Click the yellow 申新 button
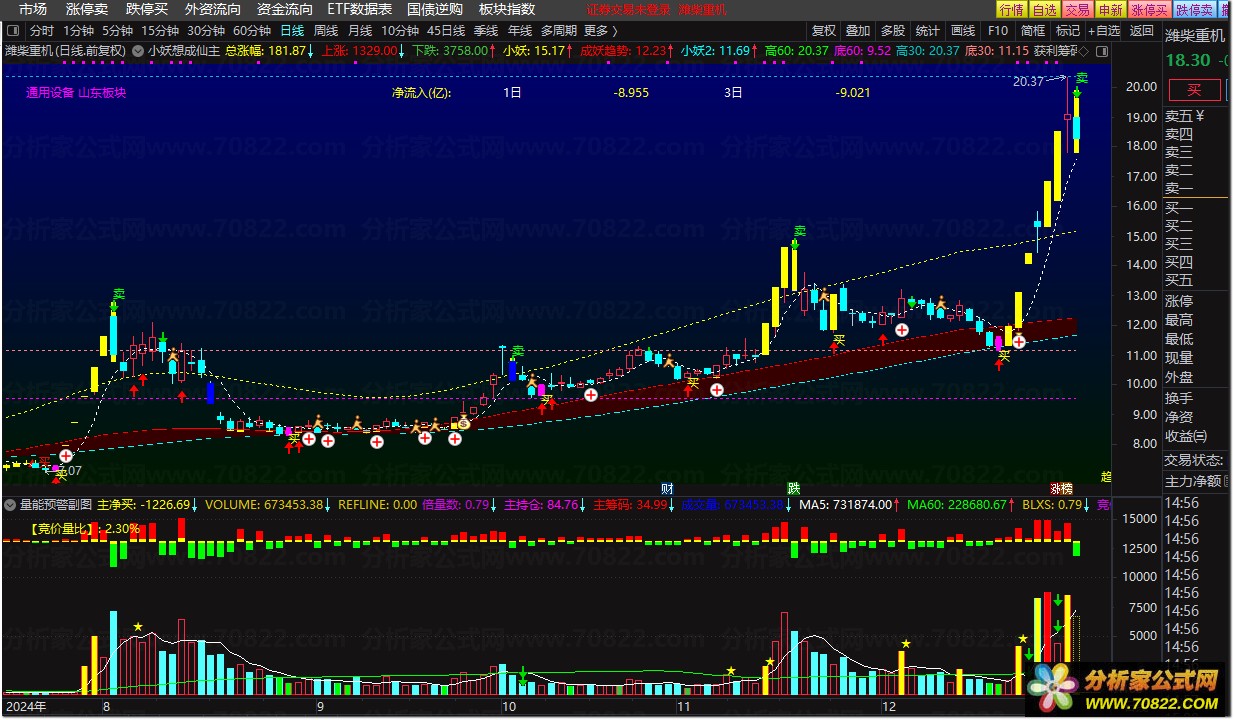The image size is (1235, 720). tap(1109, 9)
